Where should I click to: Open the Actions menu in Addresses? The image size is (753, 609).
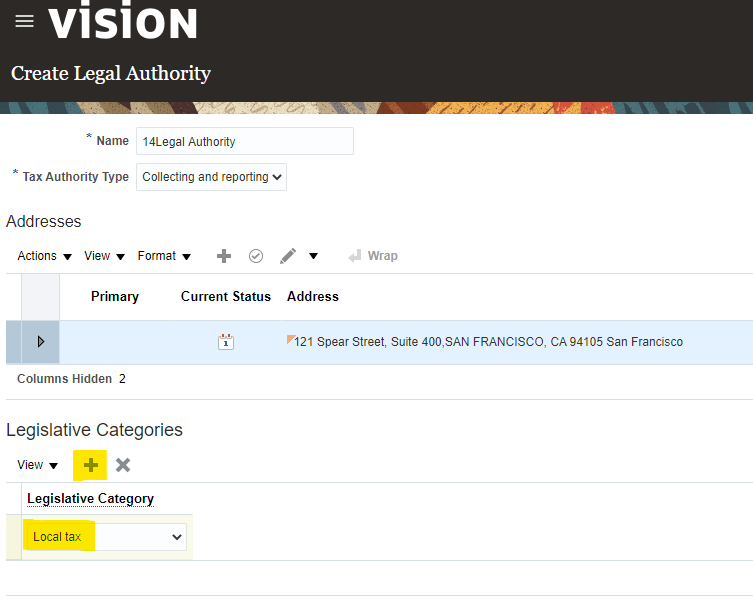(x=44, y=256)
